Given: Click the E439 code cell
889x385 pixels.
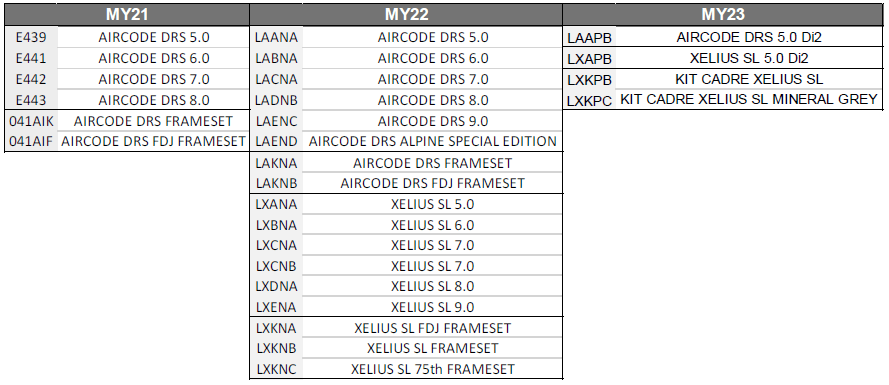Looking at the screenshot, I should click(31, 37).
